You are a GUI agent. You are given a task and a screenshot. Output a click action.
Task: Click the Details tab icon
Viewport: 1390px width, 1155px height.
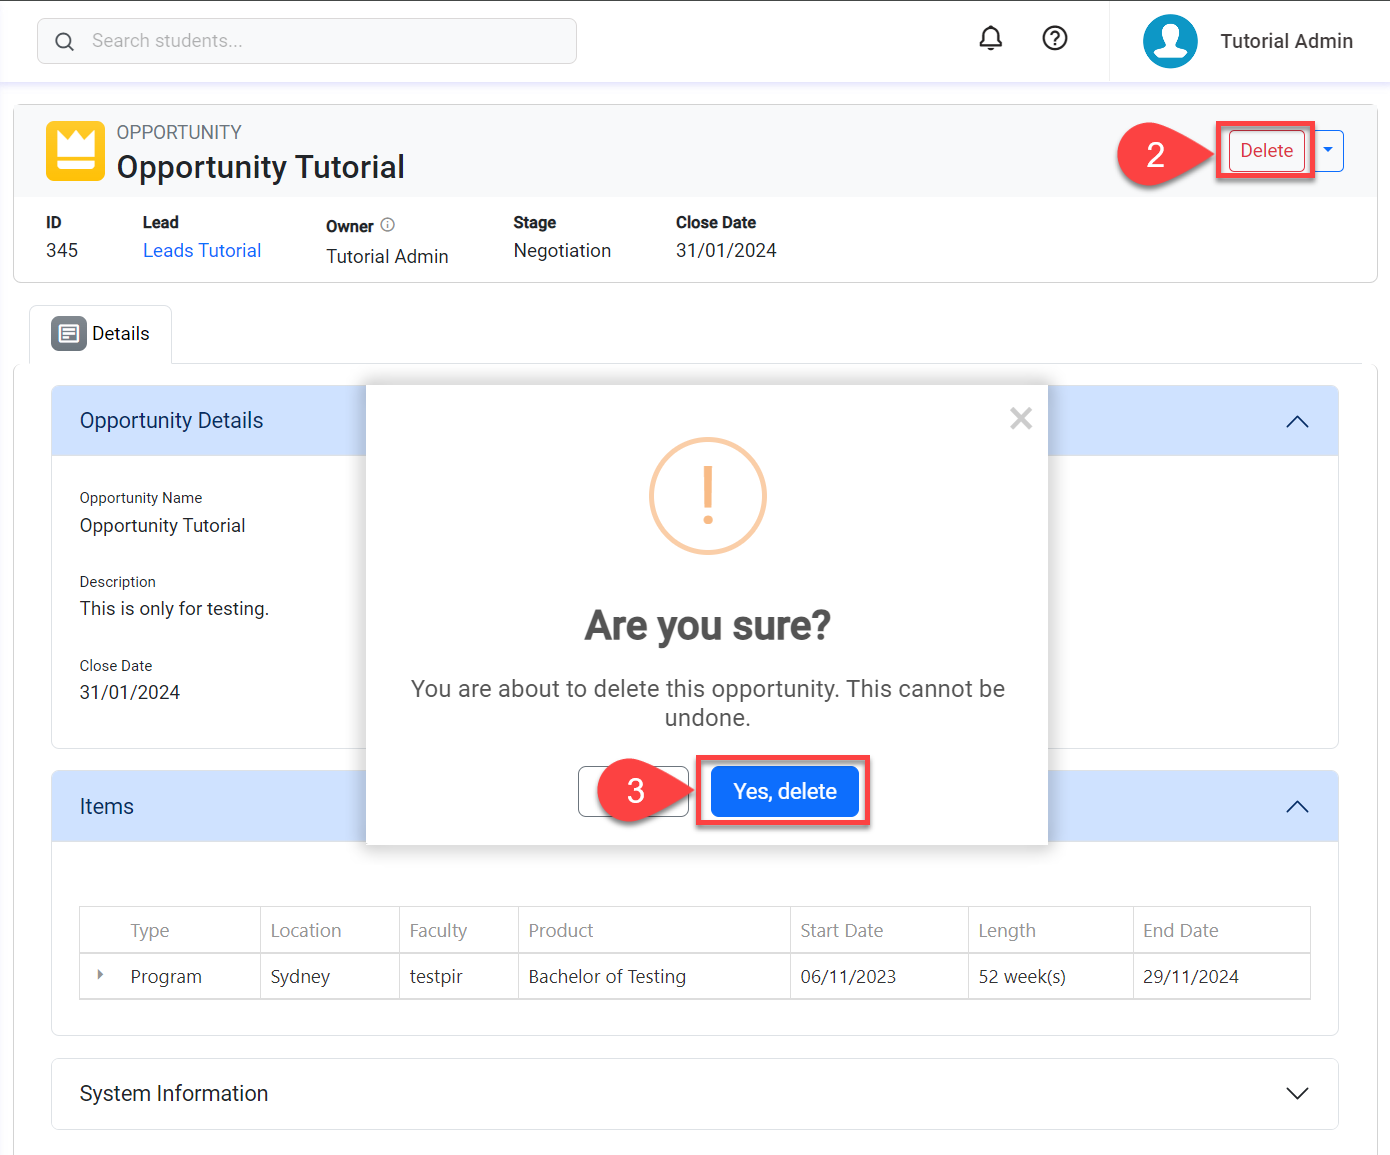pyautogui.click(x=69, y=334)
